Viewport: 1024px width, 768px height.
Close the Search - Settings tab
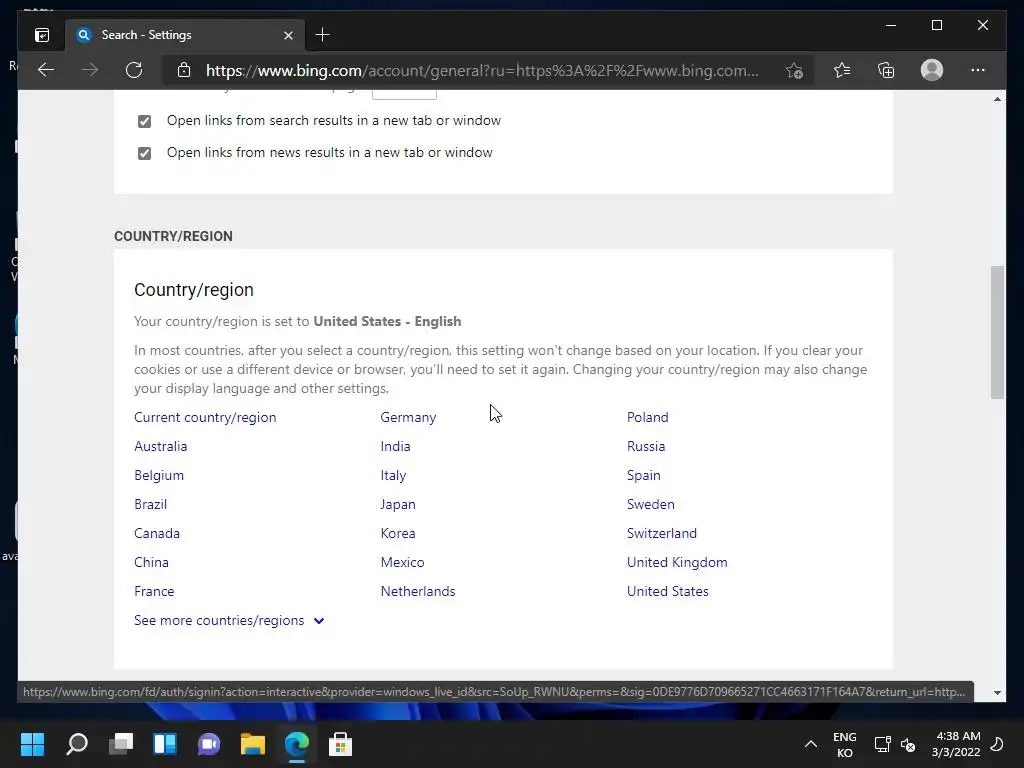pos(289,35)
